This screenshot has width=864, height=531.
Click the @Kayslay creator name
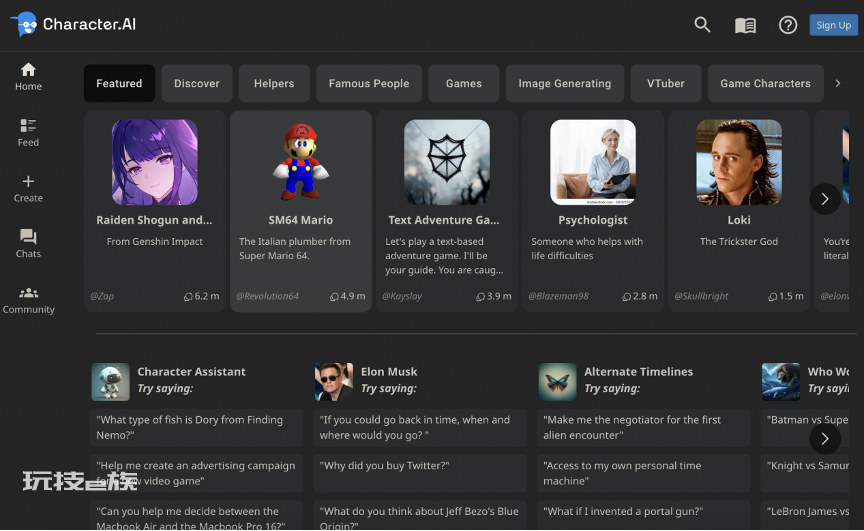pos(402,296)
